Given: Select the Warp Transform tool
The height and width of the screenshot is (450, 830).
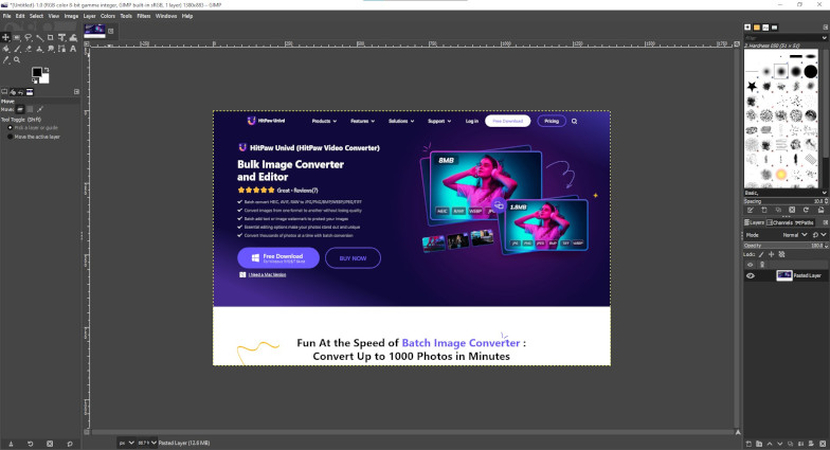Looking at the screenshot, I should 73,38.
